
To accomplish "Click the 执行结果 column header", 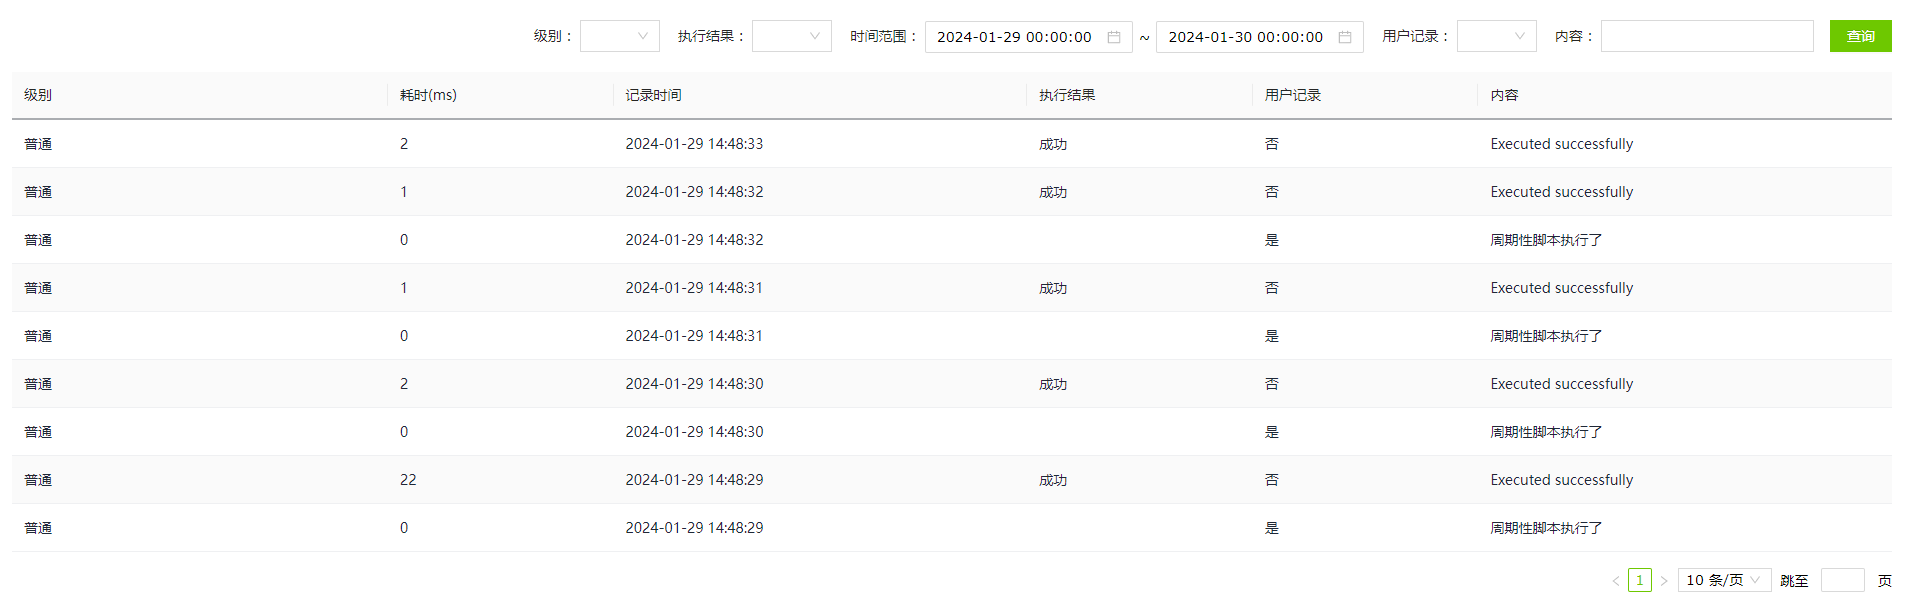I will (x=1067, y=95).
